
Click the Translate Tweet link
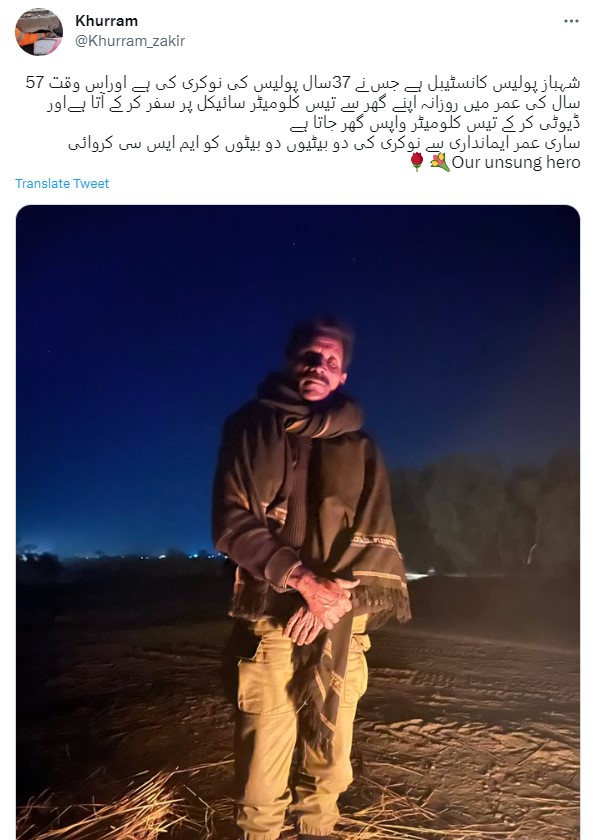click(x=62, y=183)
